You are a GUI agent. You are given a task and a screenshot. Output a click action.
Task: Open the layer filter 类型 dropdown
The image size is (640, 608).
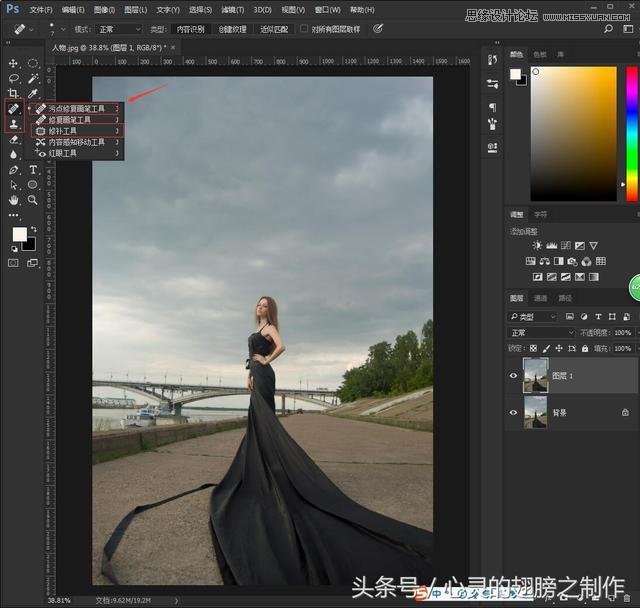tap(541, 316)
